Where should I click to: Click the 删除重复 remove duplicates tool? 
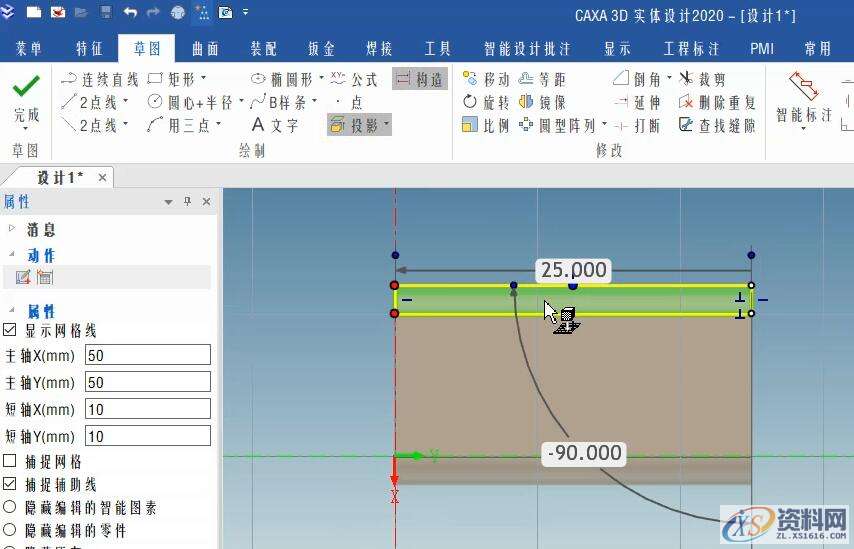point(717,102)
